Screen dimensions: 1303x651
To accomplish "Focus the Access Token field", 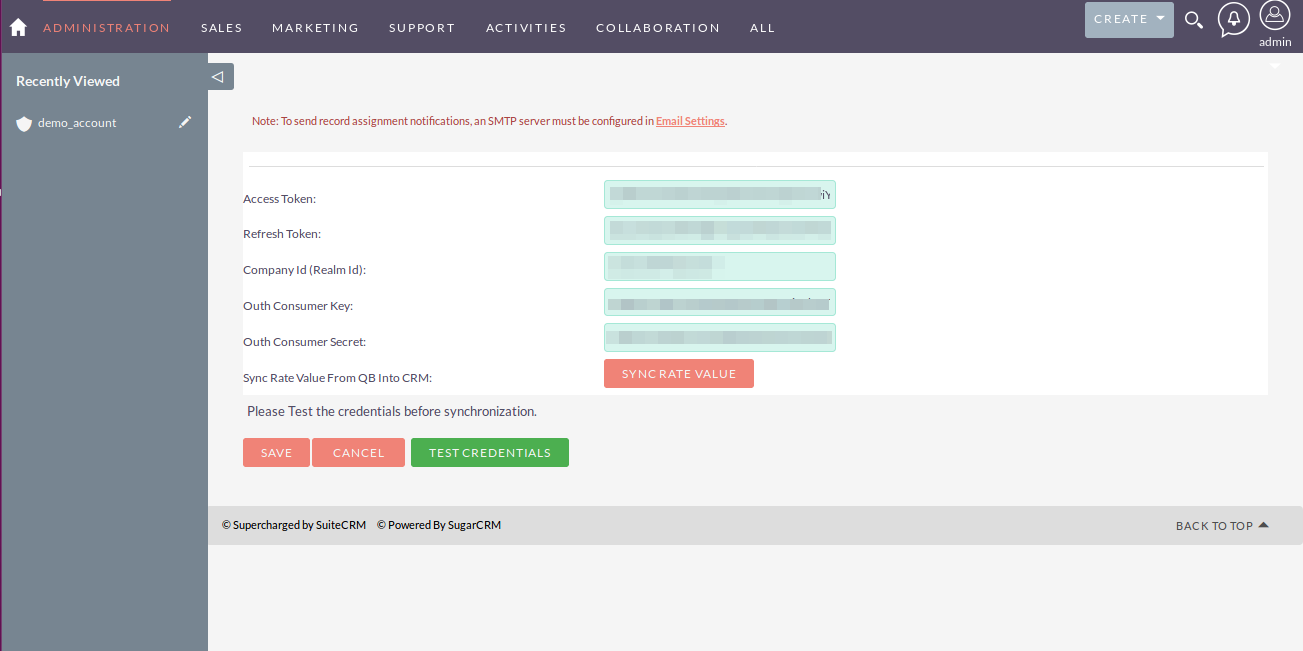I will coord(720,194).
